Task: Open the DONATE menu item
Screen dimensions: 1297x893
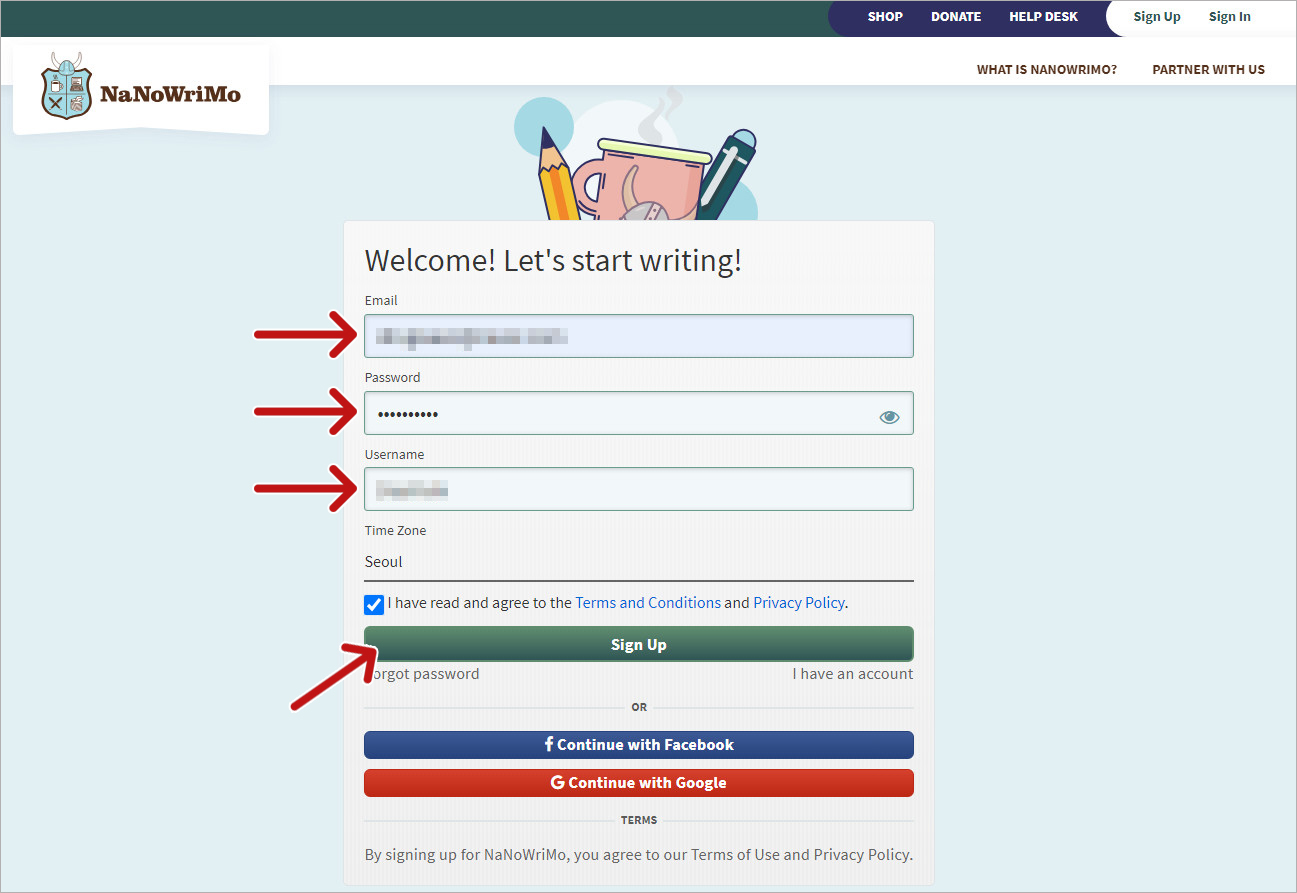Action: tap(956, 17)
